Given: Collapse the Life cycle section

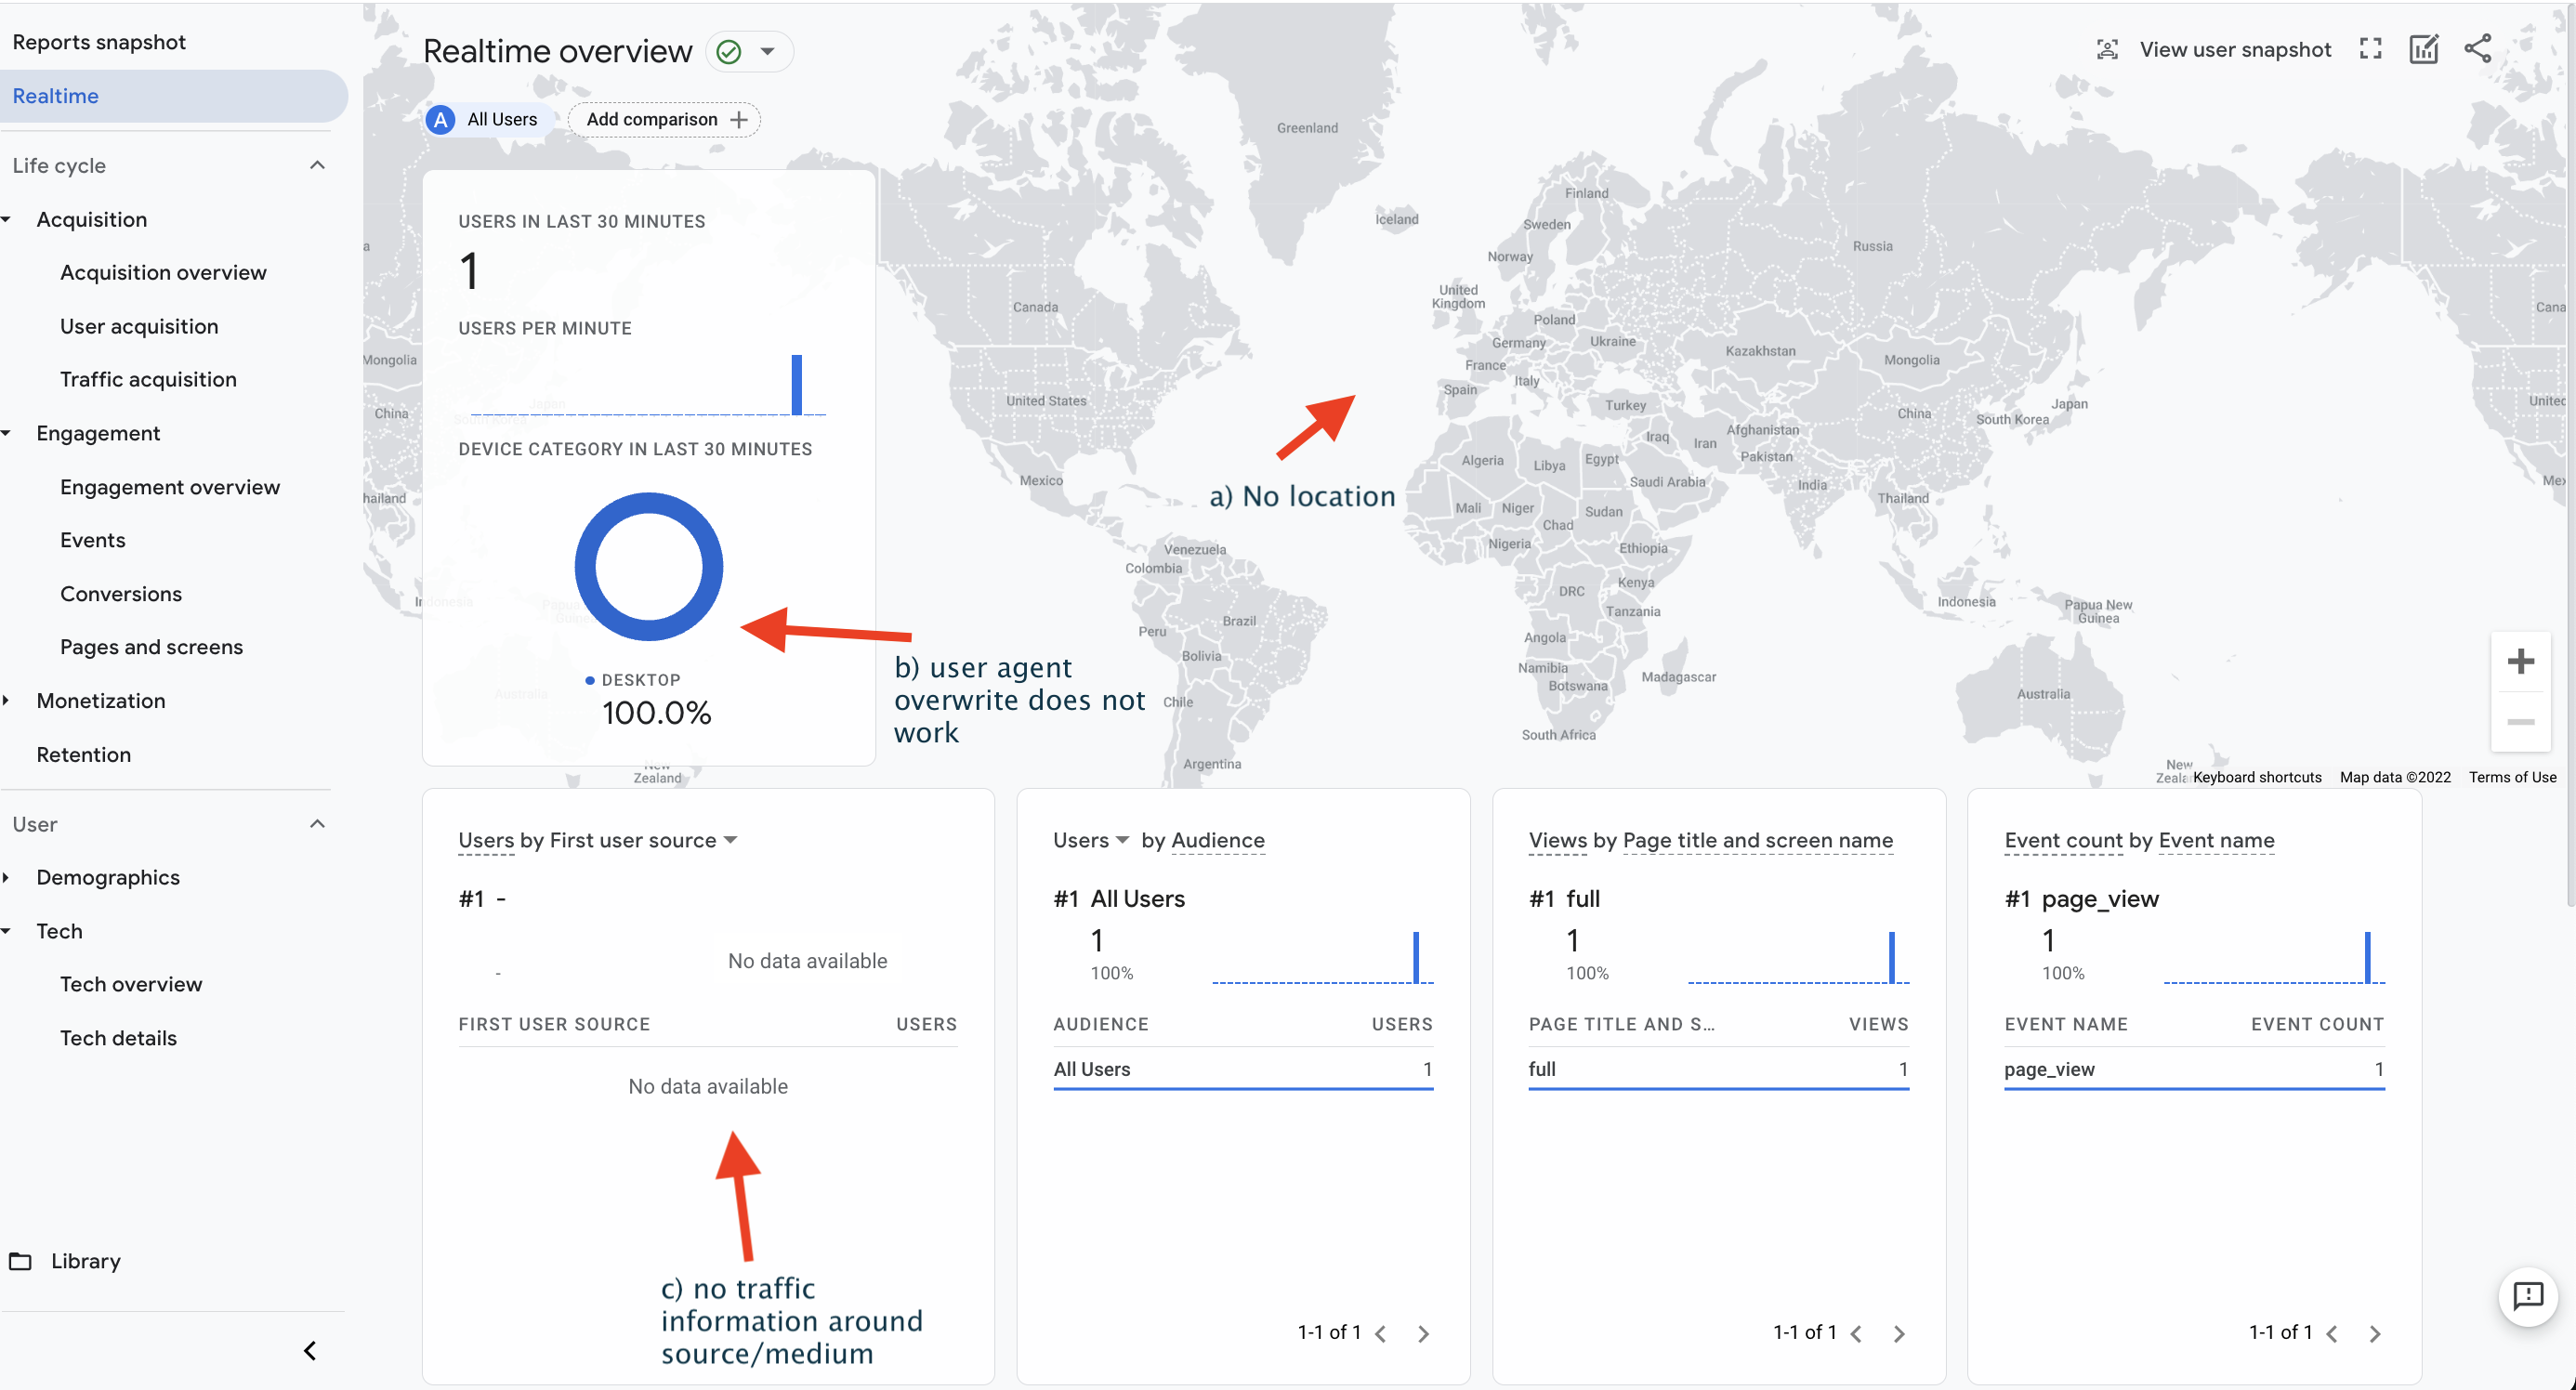Looking at the screenshot, I should (317, 165).
